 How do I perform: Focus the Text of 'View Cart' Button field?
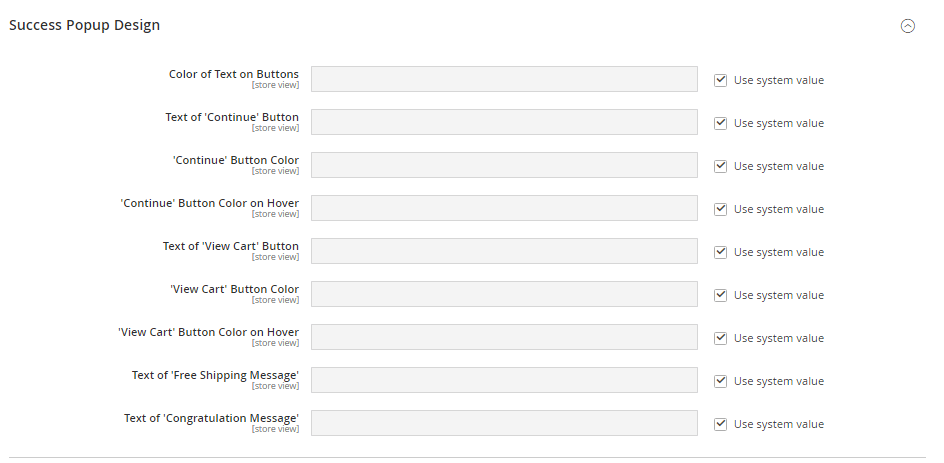pyautogui.click(x=504, y=251)
